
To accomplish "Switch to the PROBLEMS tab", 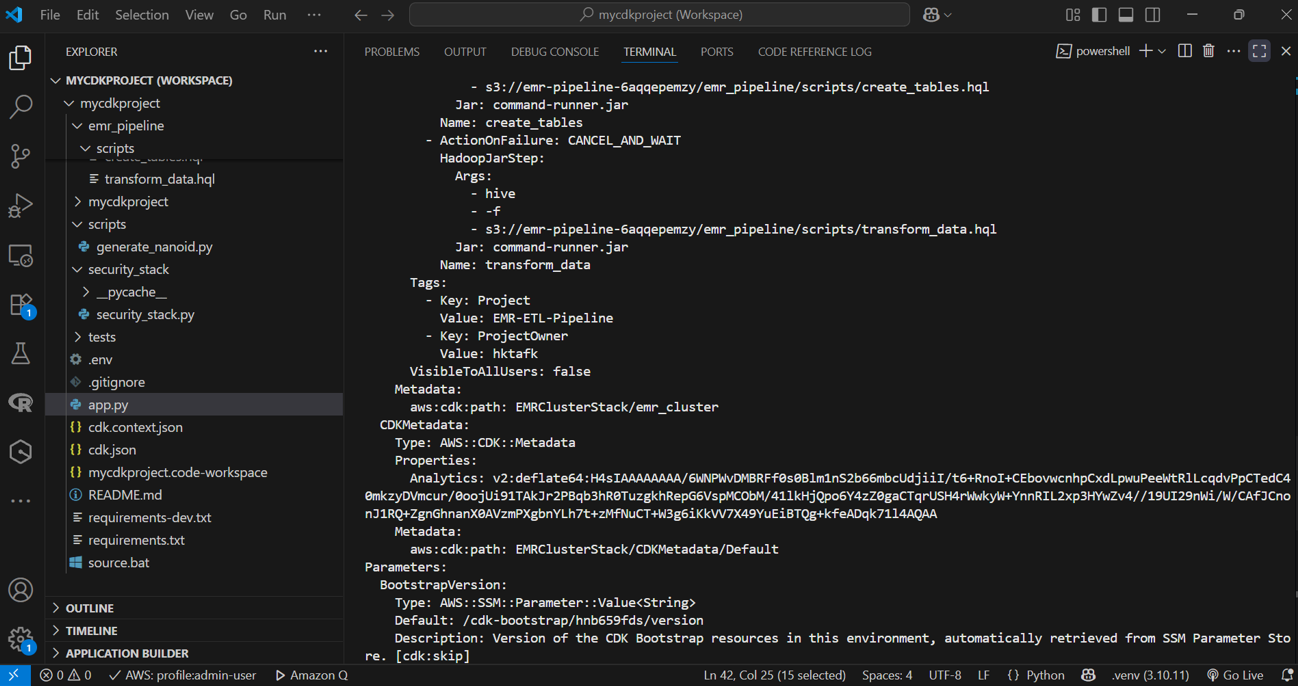I will pos(390,51).
